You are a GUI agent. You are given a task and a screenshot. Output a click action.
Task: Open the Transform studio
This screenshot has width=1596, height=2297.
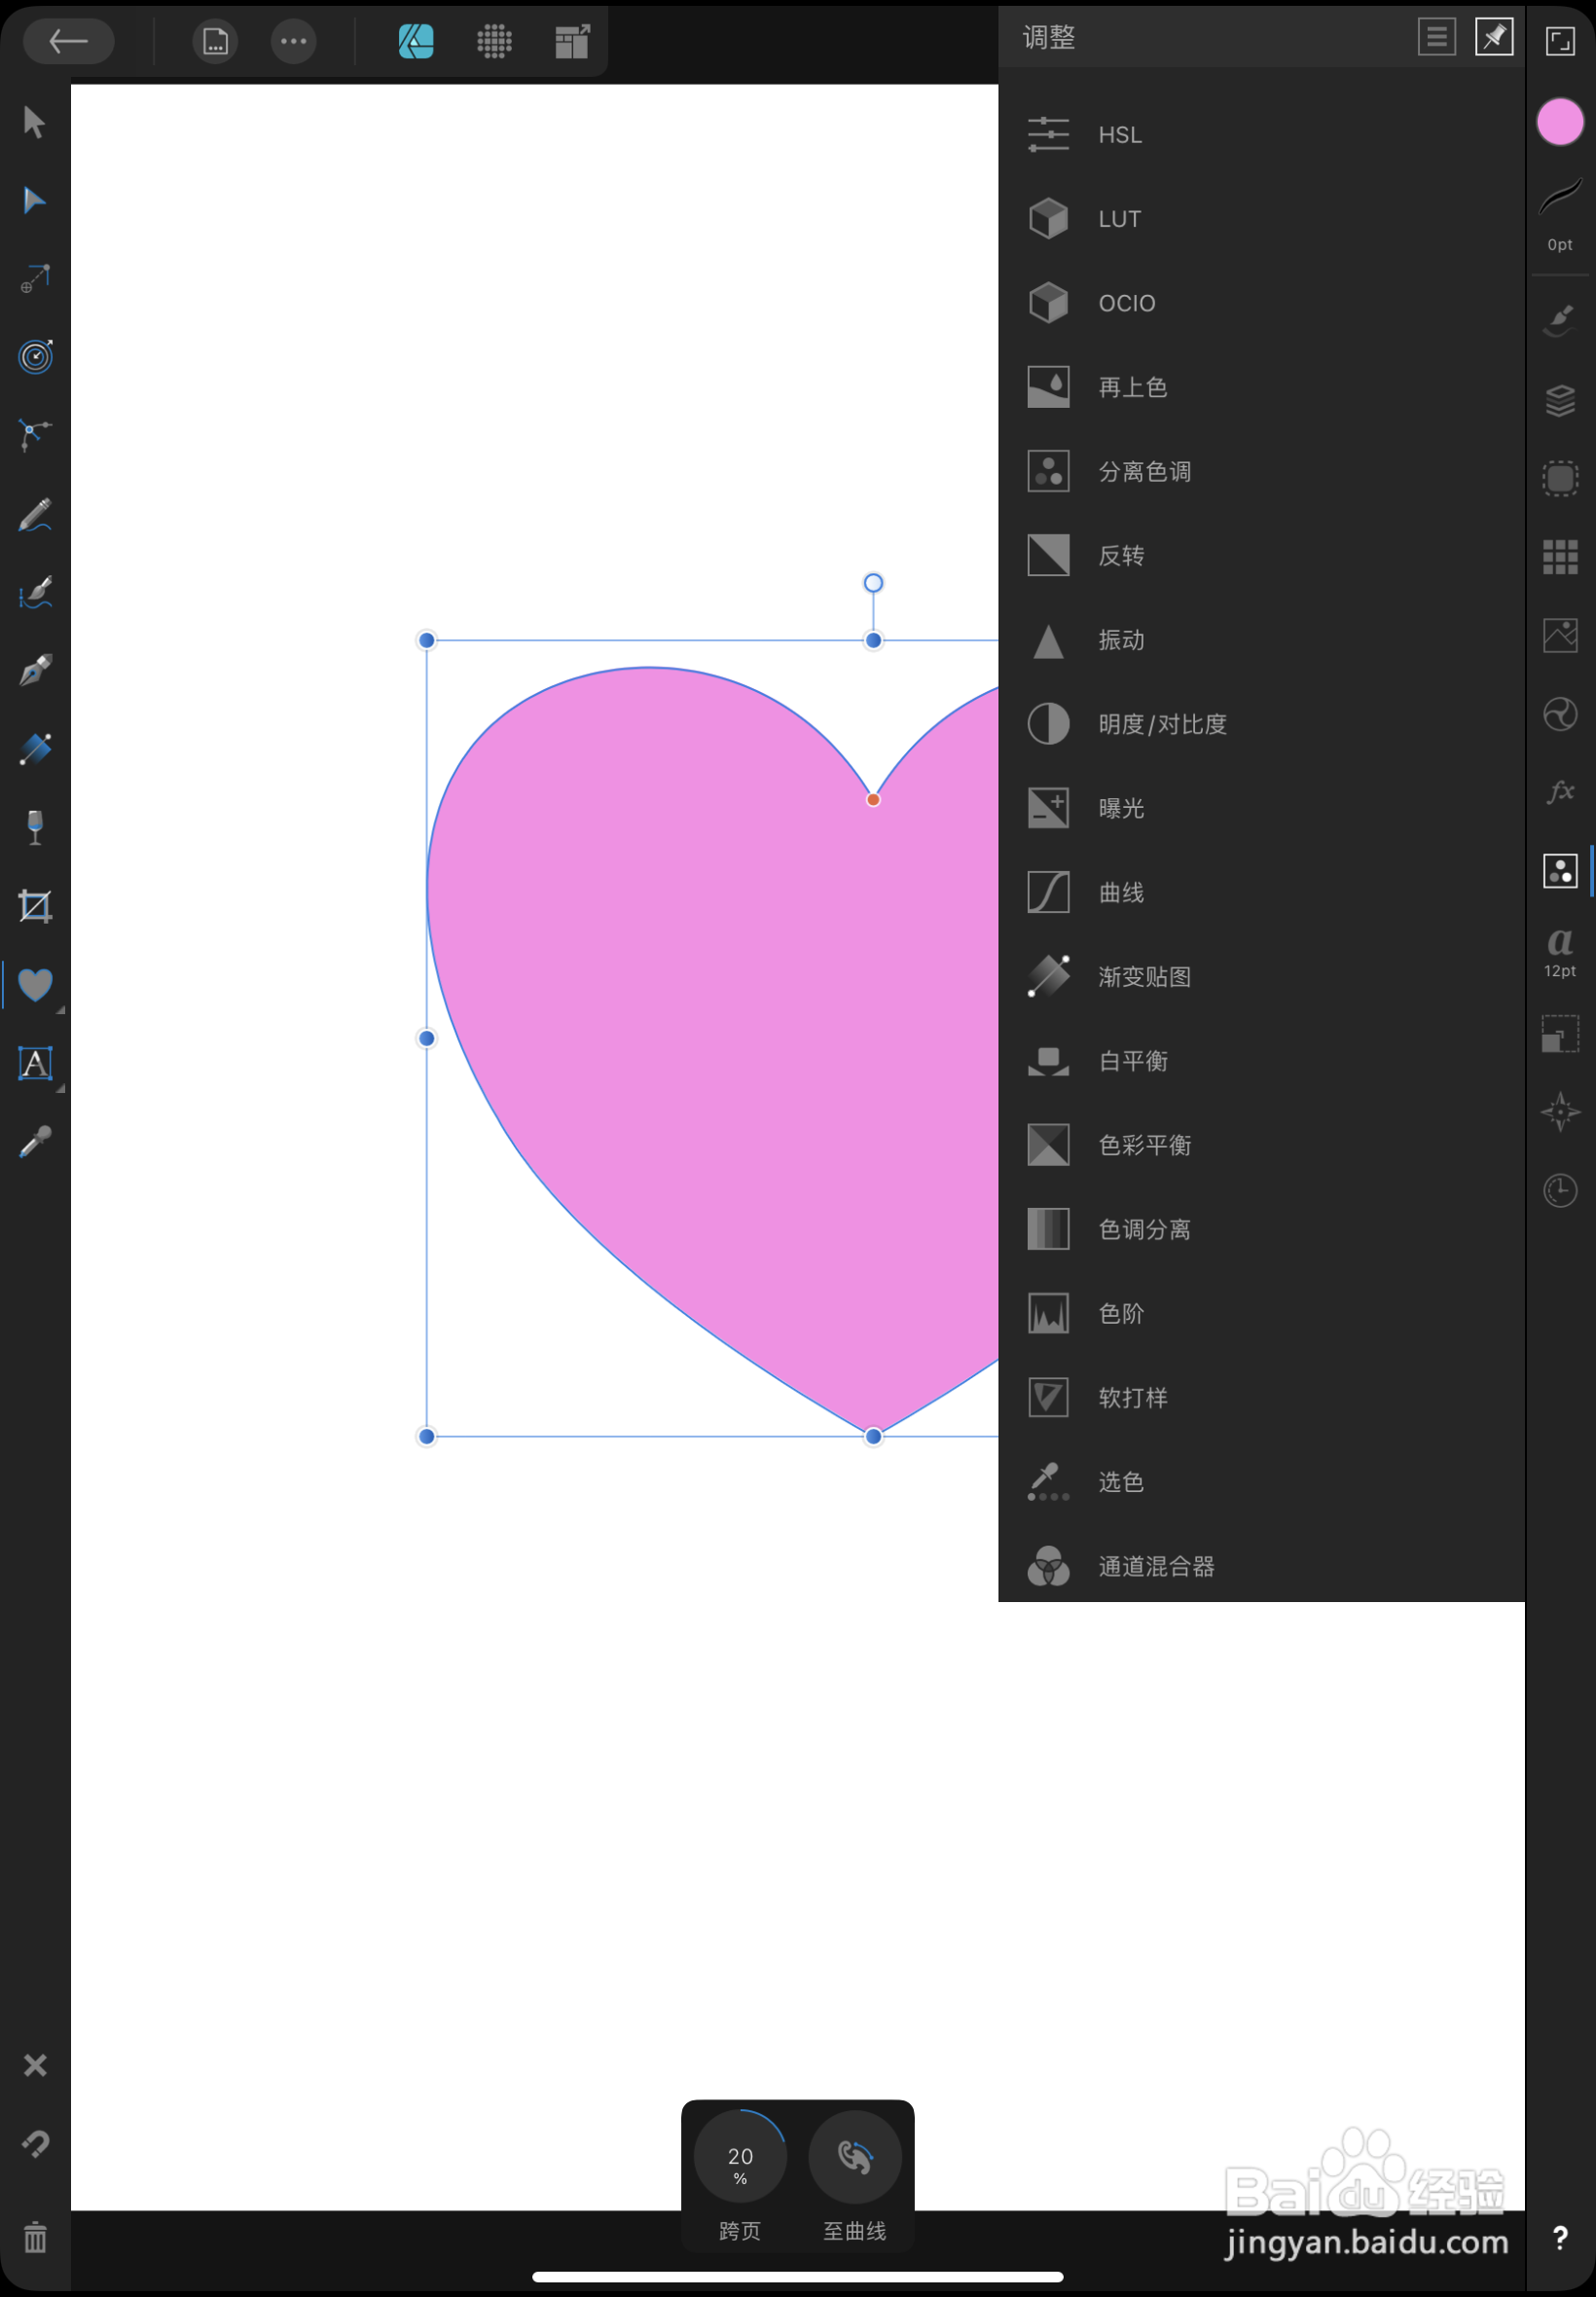tap(1560, 1033)
